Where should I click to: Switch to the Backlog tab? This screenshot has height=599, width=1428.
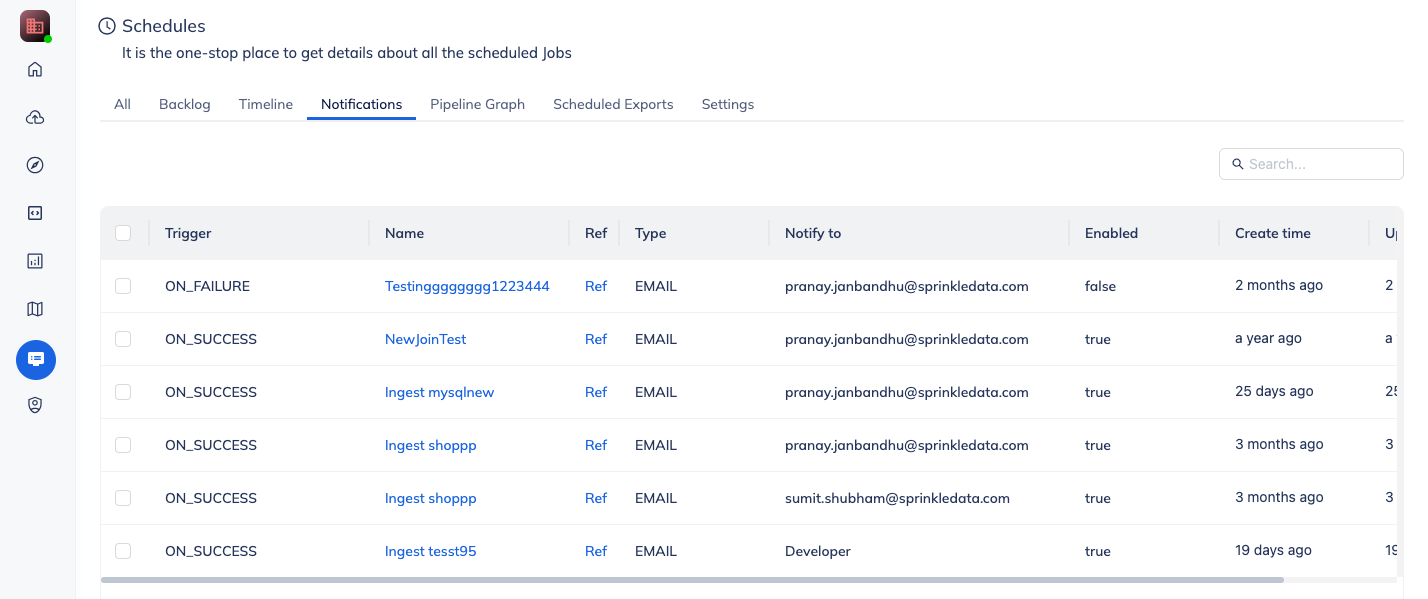[185, 104]
